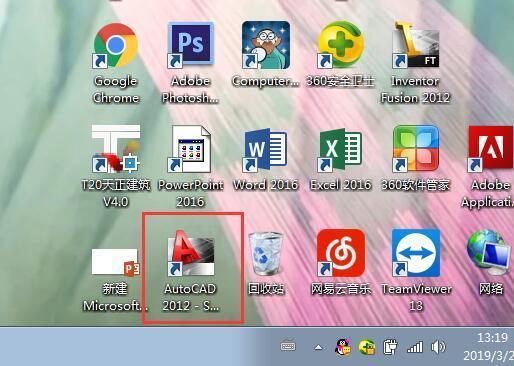Viewport: 514px width, 366px height.
Task: Open the volume speaker tray icon
Action: point(438,347)
